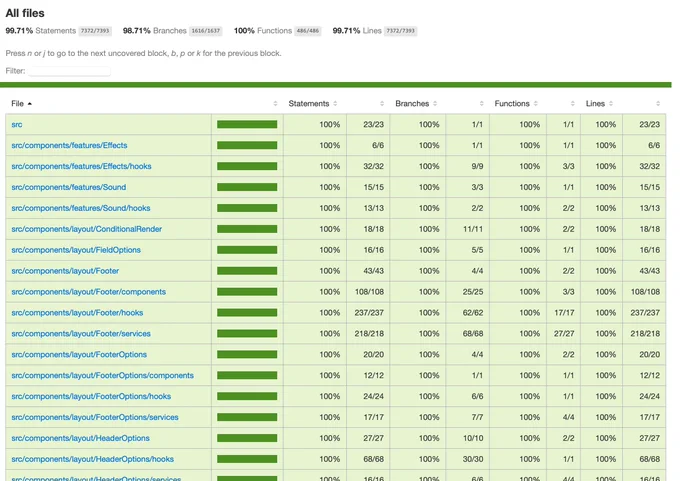Select 25/25 branches in Footer/components row
Viewport: 680px width, 481px height.
point(473,292)
